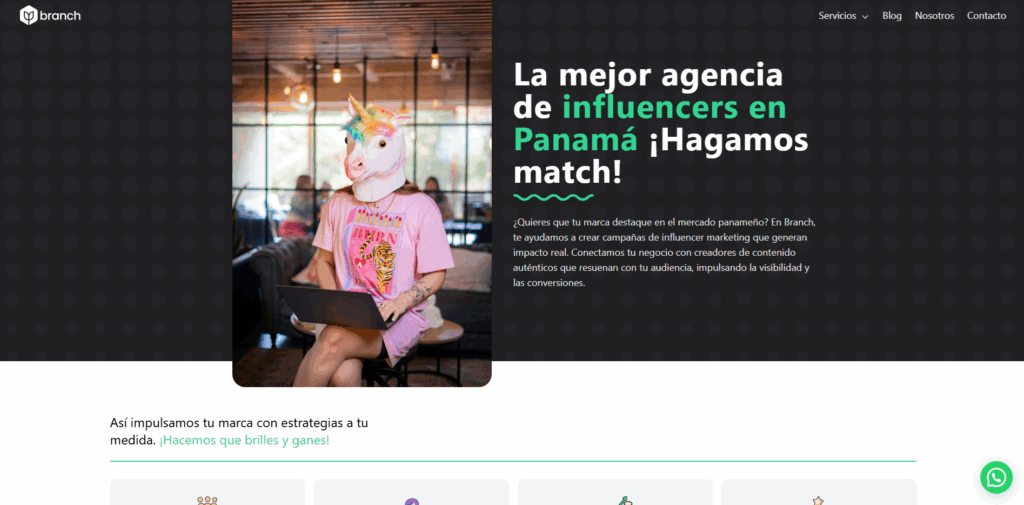Click the green wavy underline below the heading
The height and width of the screenshot is (505, 1024).
pos(553,196)
